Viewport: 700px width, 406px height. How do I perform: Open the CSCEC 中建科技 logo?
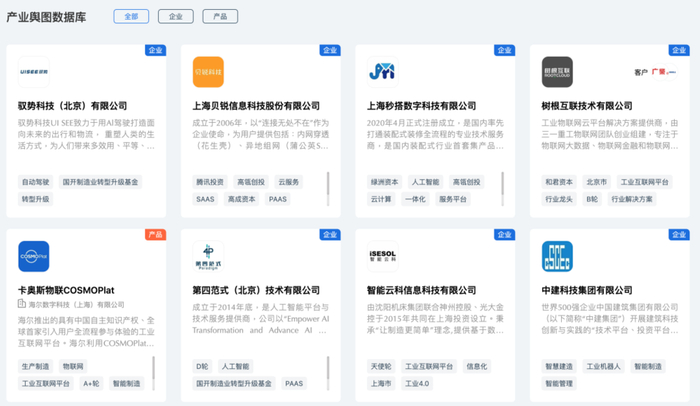[x=557, y=256]
